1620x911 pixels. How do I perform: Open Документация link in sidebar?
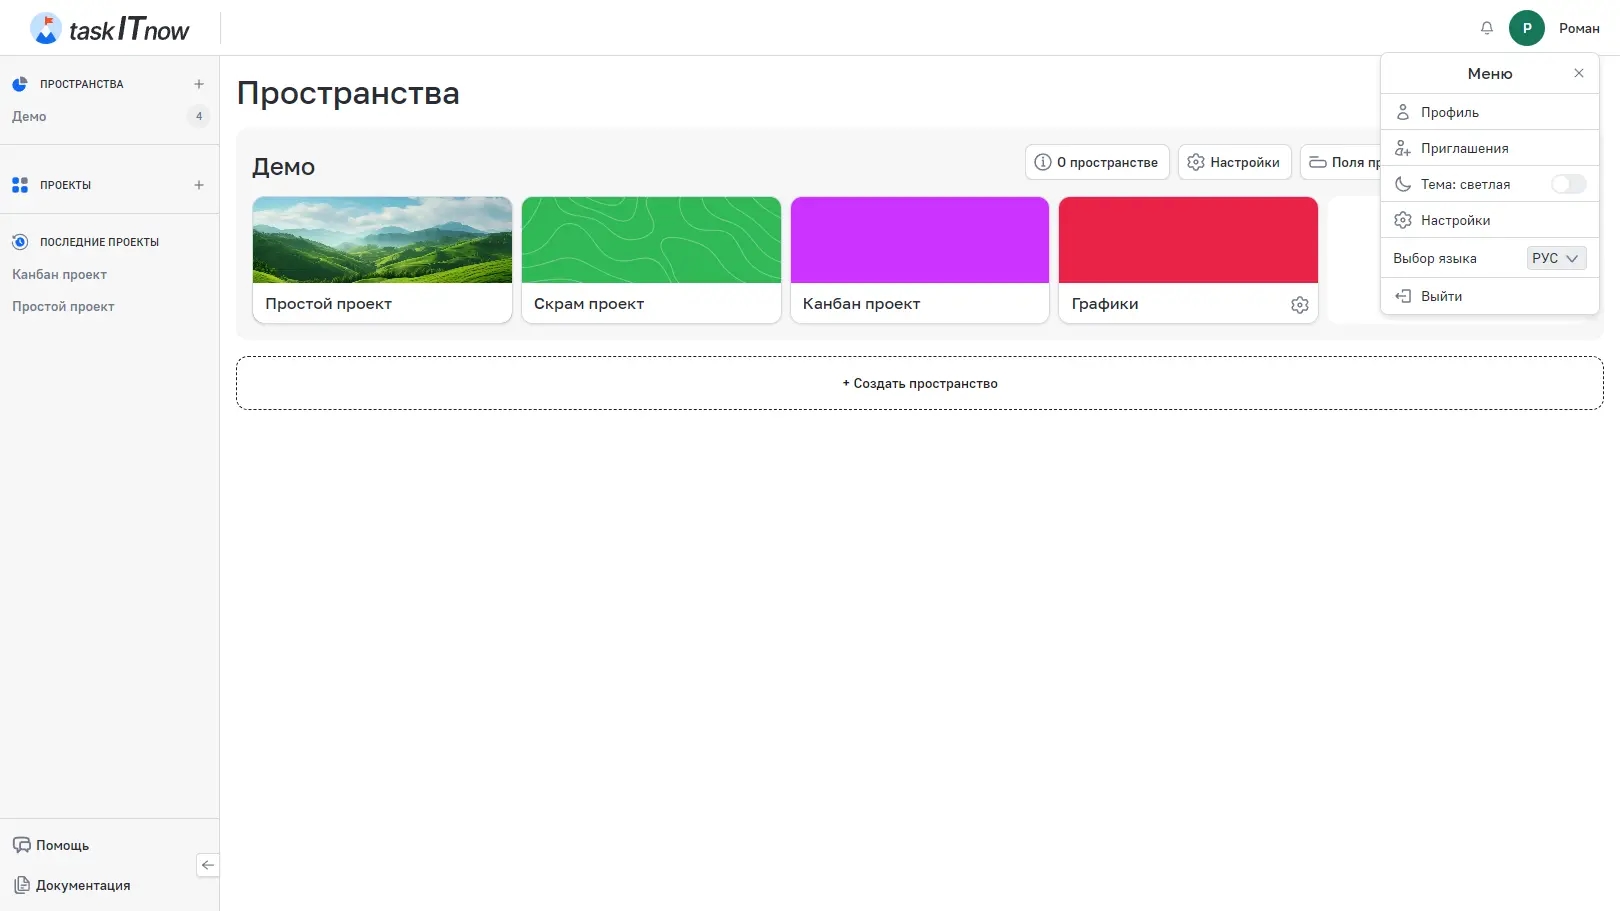click(x=82, y=885)
